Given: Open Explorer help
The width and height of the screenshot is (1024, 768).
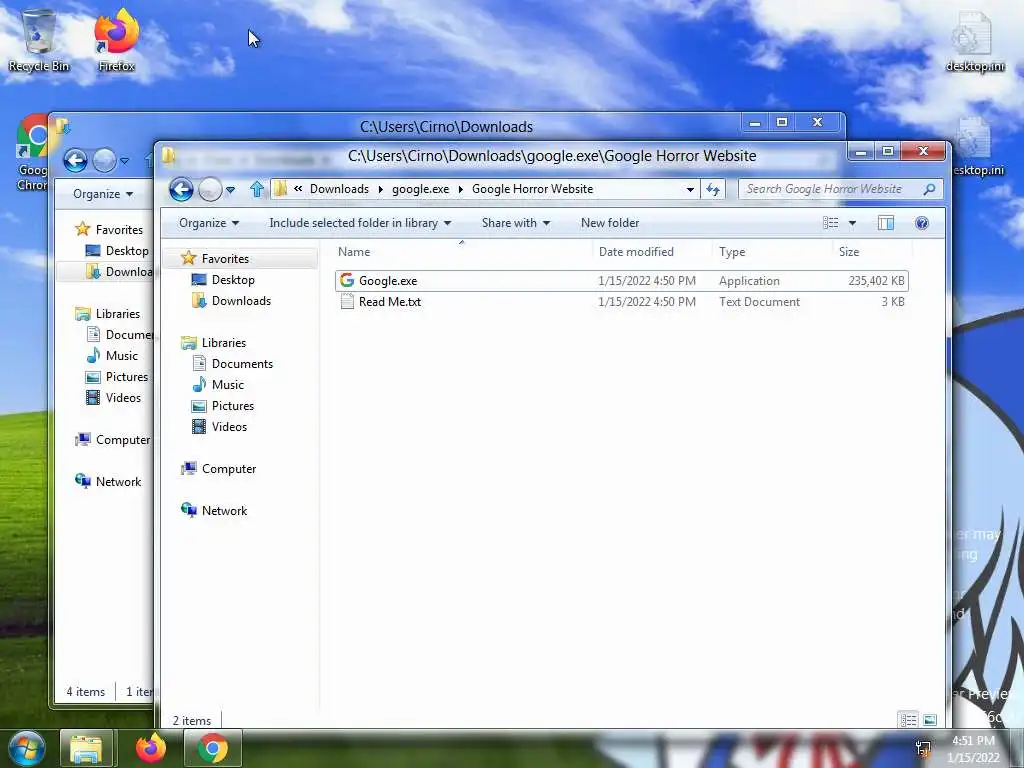Looking at the screenshot, I should point(921,223).
